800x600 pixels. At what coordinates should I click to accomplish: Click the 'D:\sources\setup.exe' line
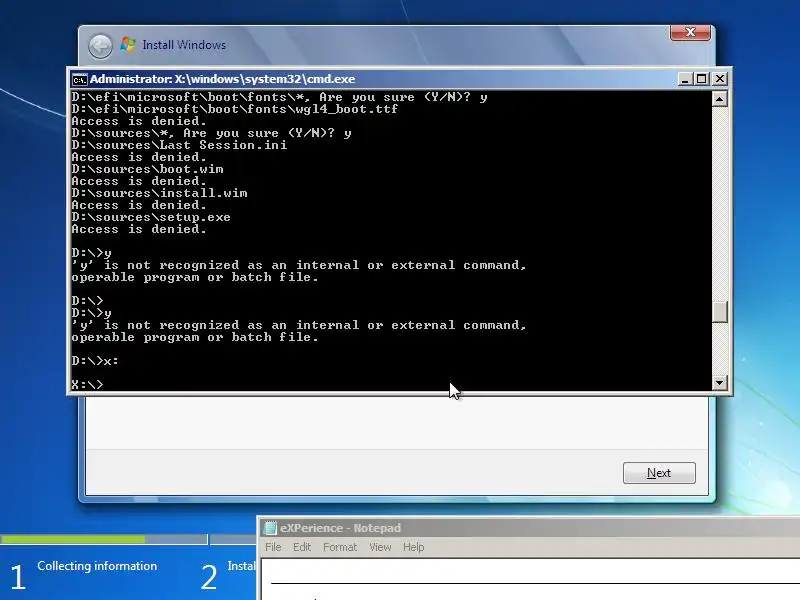(x=151, y=217)
